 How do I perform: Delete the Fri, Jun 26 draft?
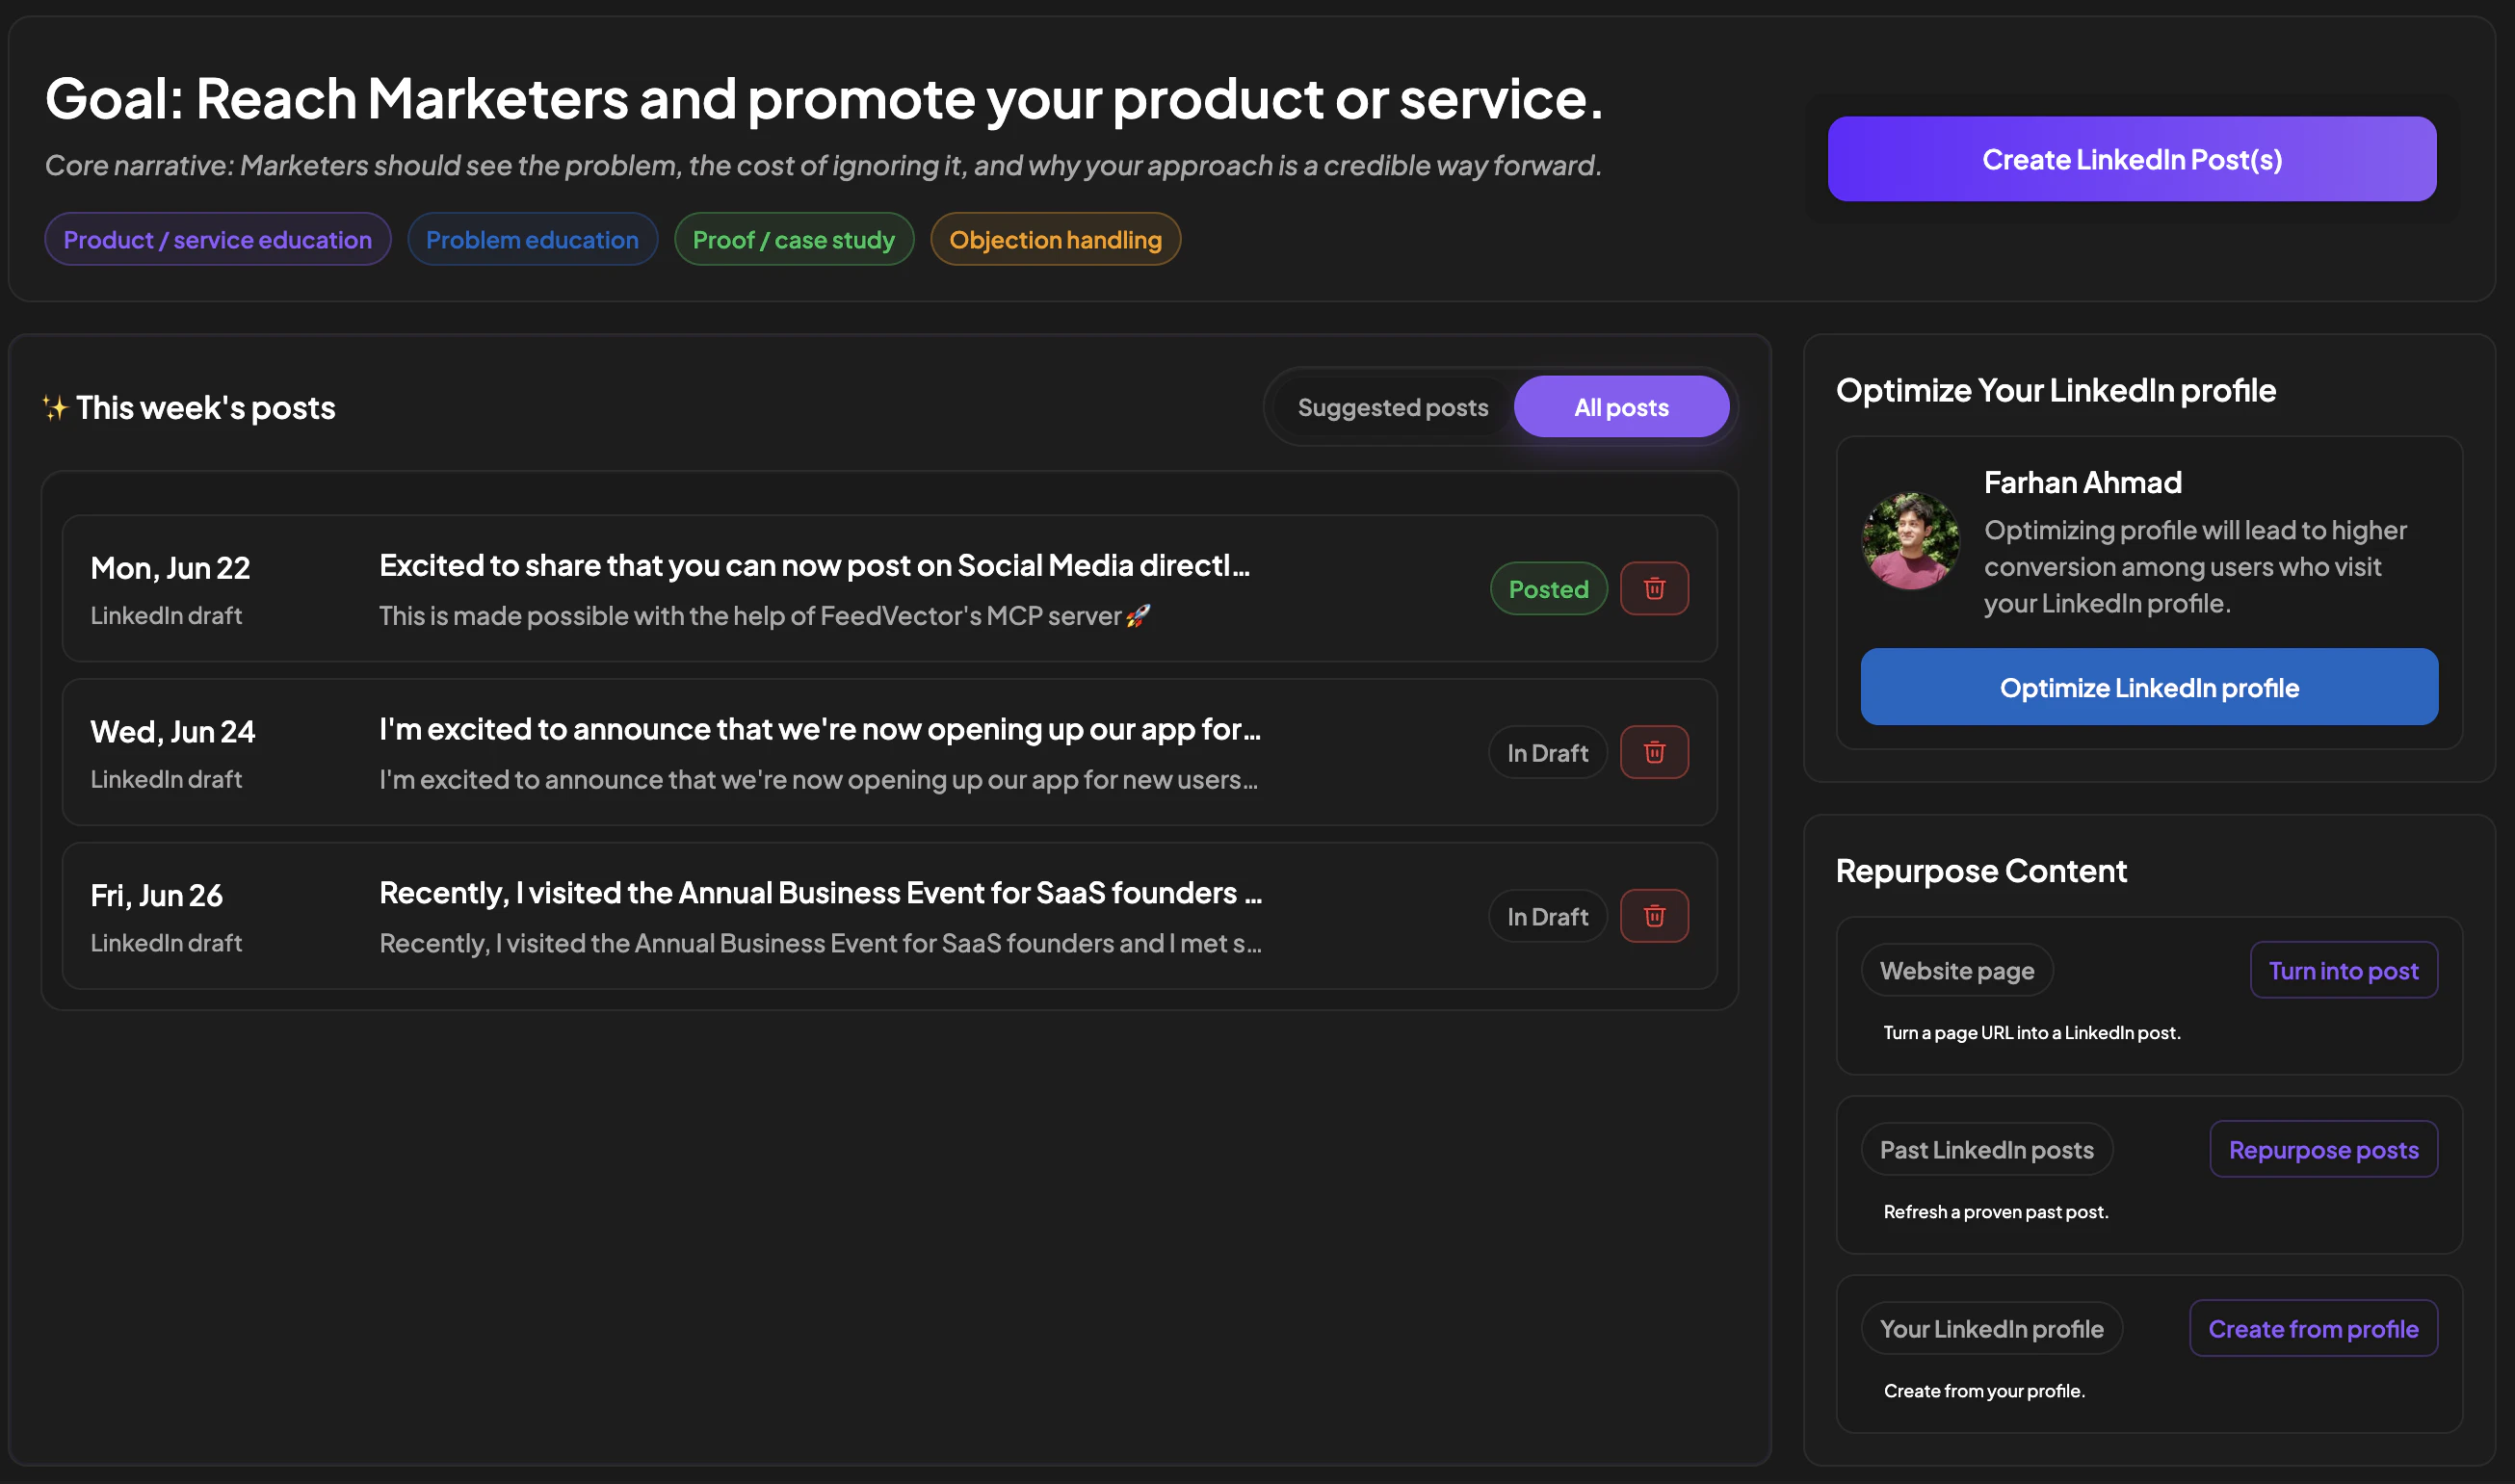tap(1654, 916)
